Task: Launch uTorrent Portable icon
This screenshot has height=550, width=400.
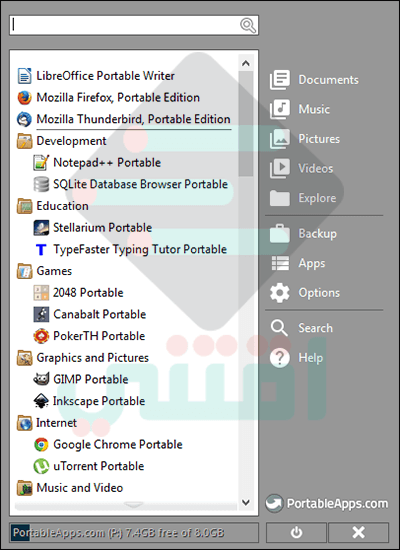Action: (41, 466)
